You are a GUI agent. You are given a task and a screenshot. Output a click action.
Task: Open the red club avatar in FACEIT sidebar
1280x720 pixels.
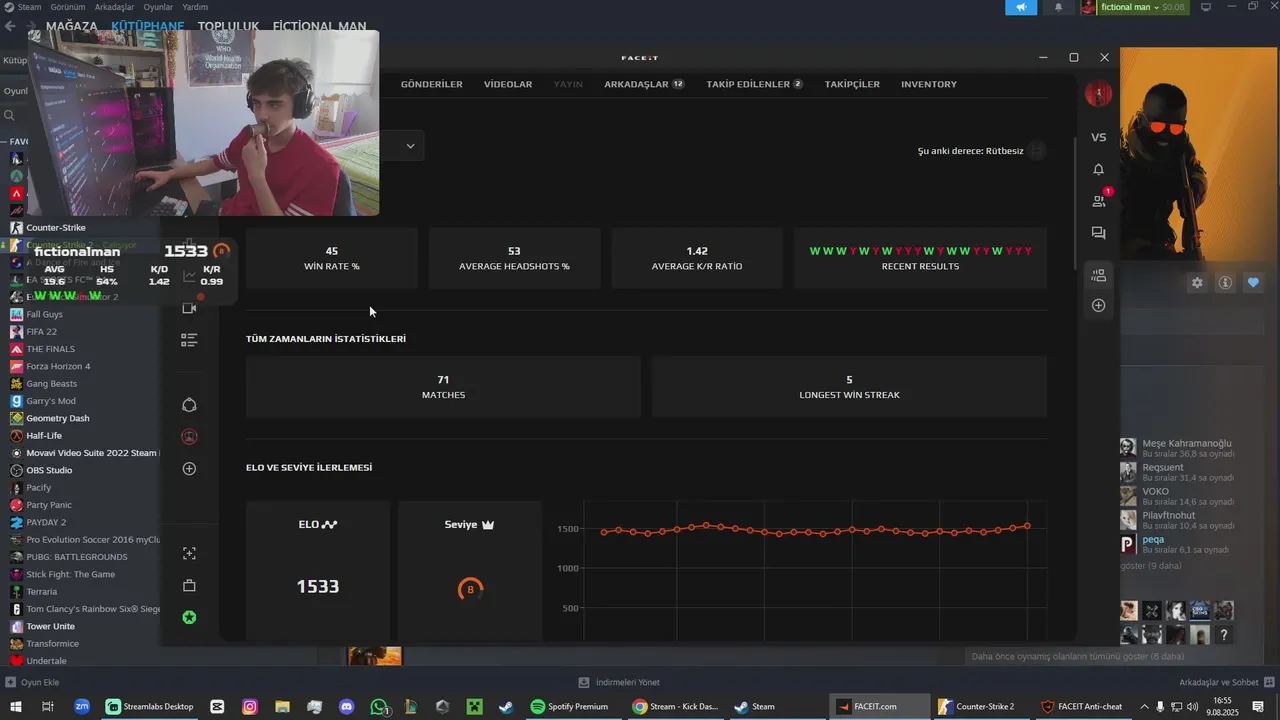click(x=189, y=437)
